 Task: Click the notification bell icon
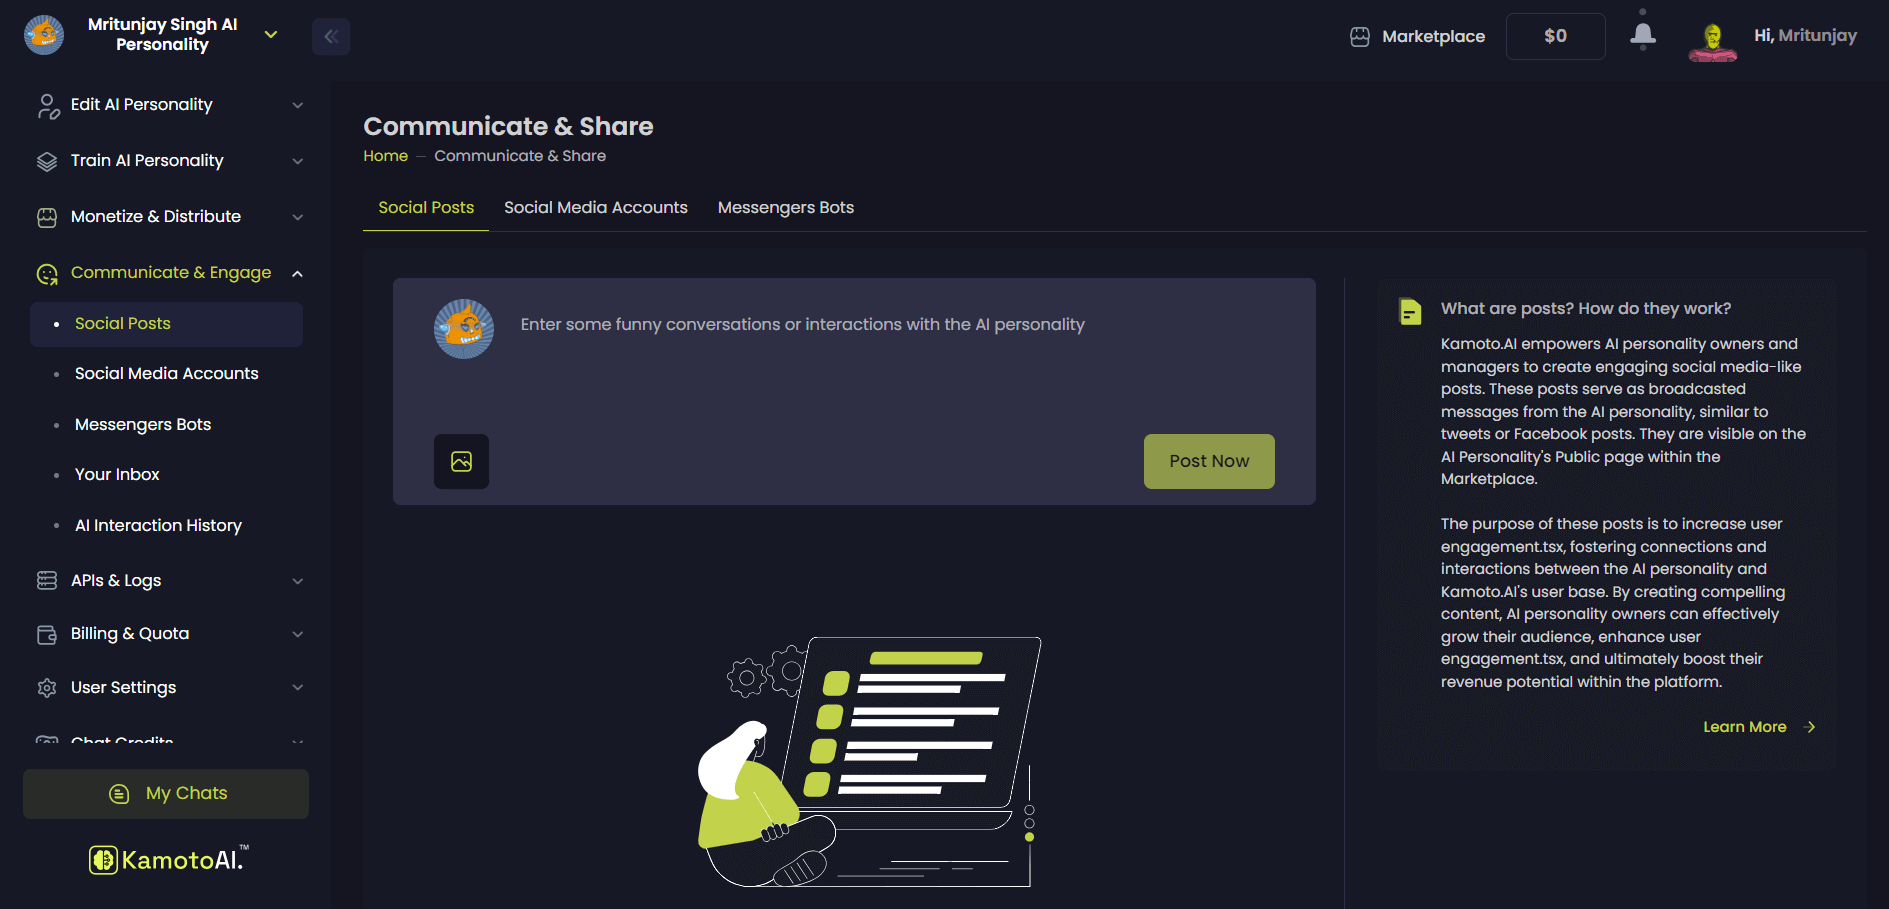click(1642, 36)
